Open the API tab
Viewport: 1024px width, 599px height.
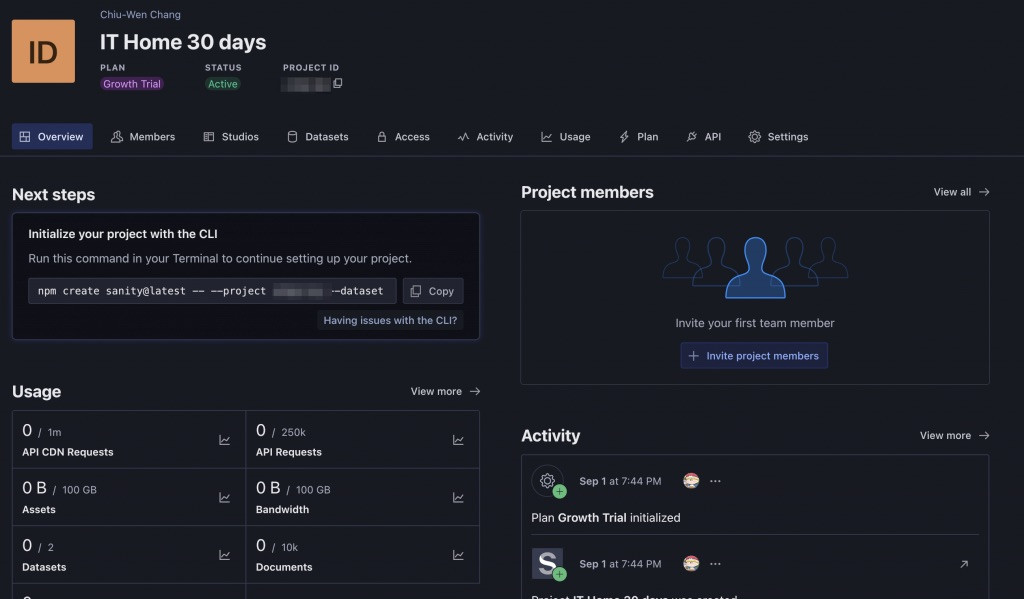704,137
